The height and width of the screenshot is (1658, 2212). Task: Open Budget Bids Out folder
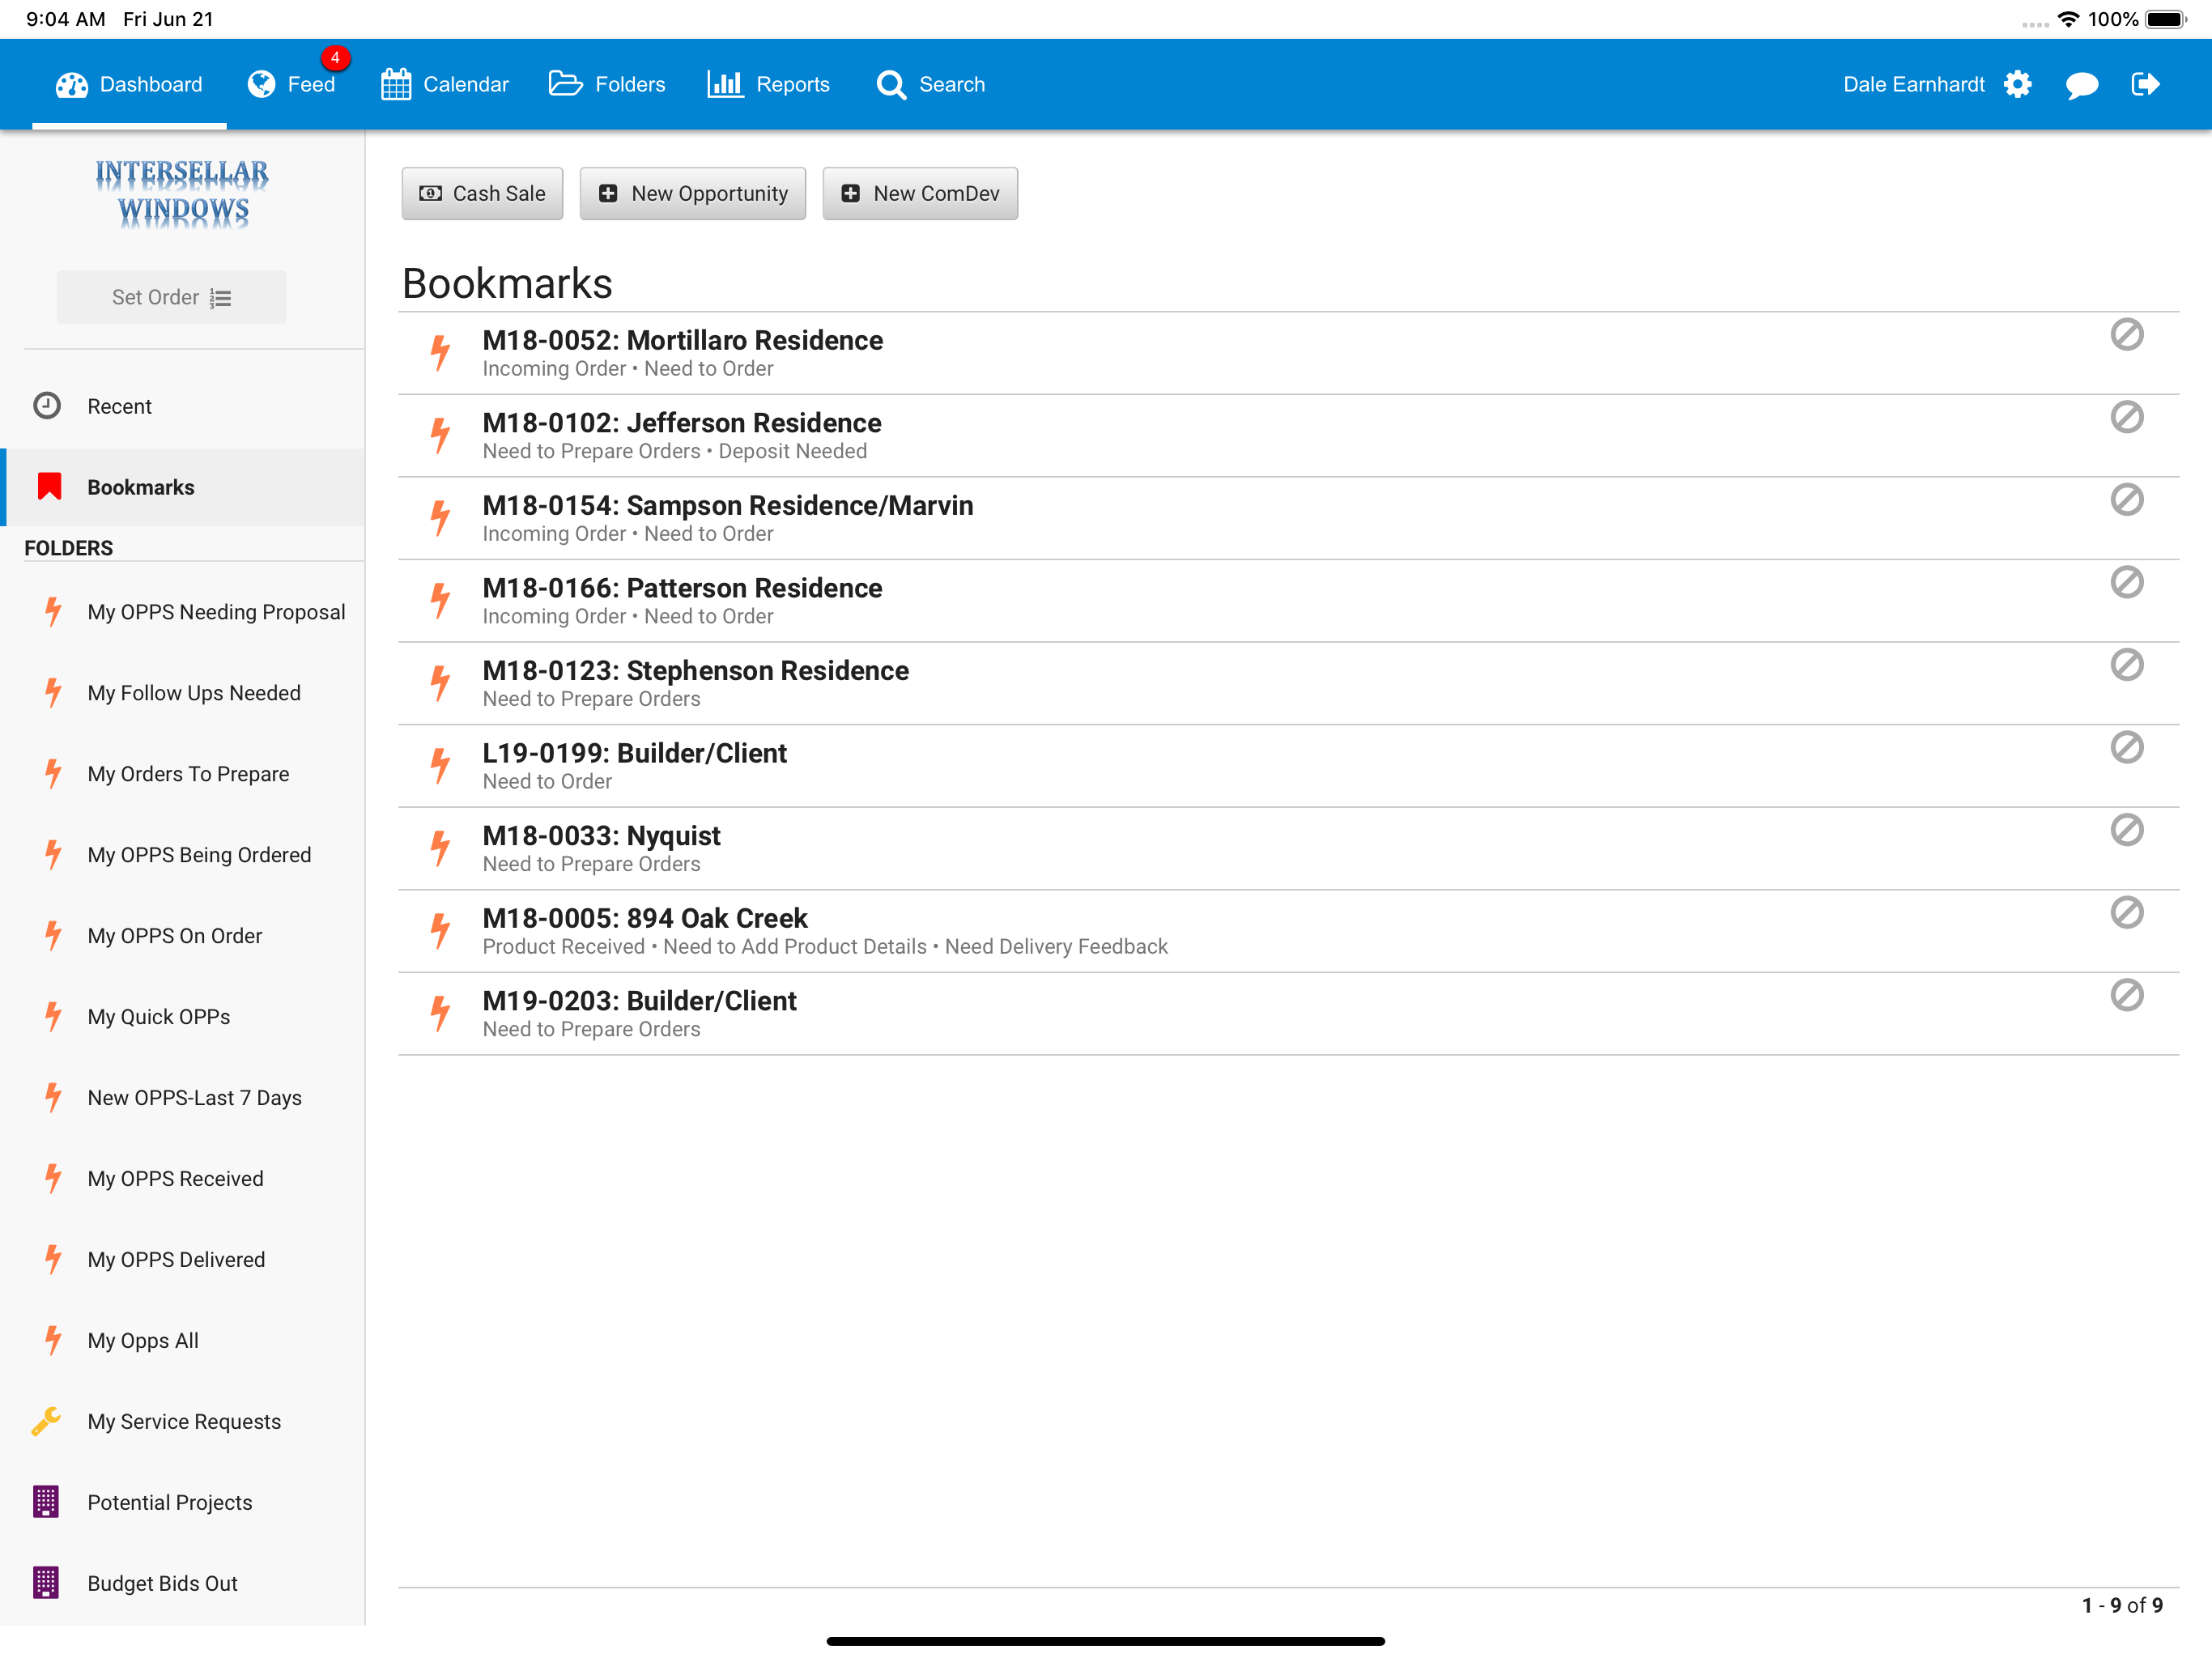click(x=183, y=1584)
